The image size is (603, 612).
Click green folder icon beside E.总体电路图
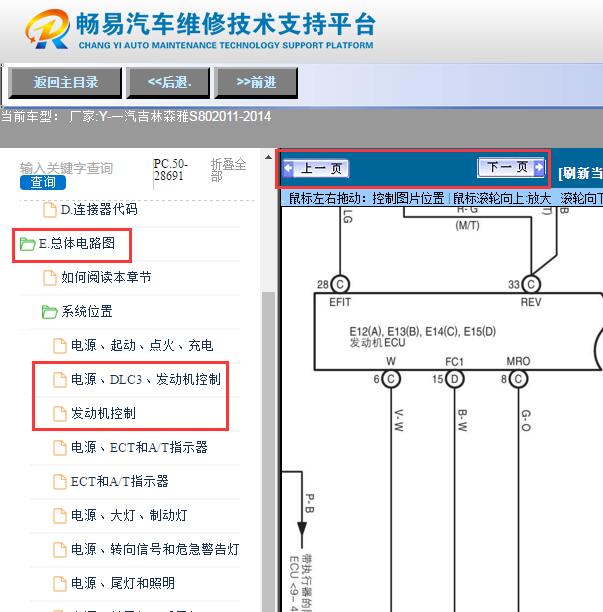click(x=27, y=244)
